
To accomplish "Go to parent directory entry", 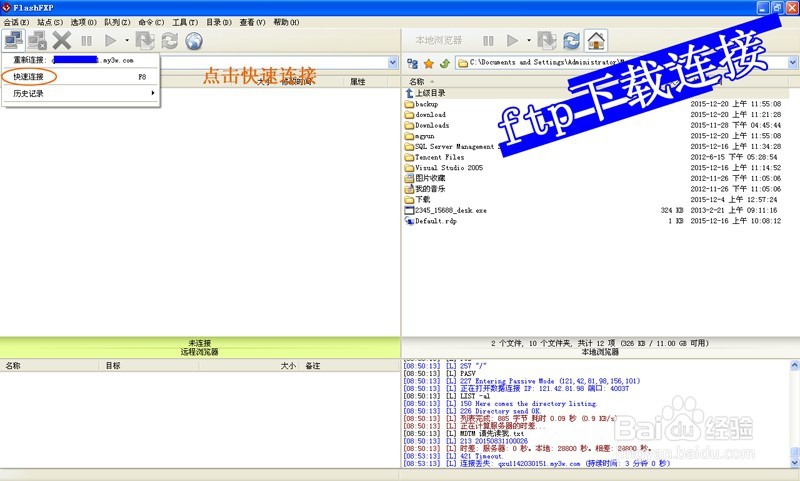I will click(430, 93).
